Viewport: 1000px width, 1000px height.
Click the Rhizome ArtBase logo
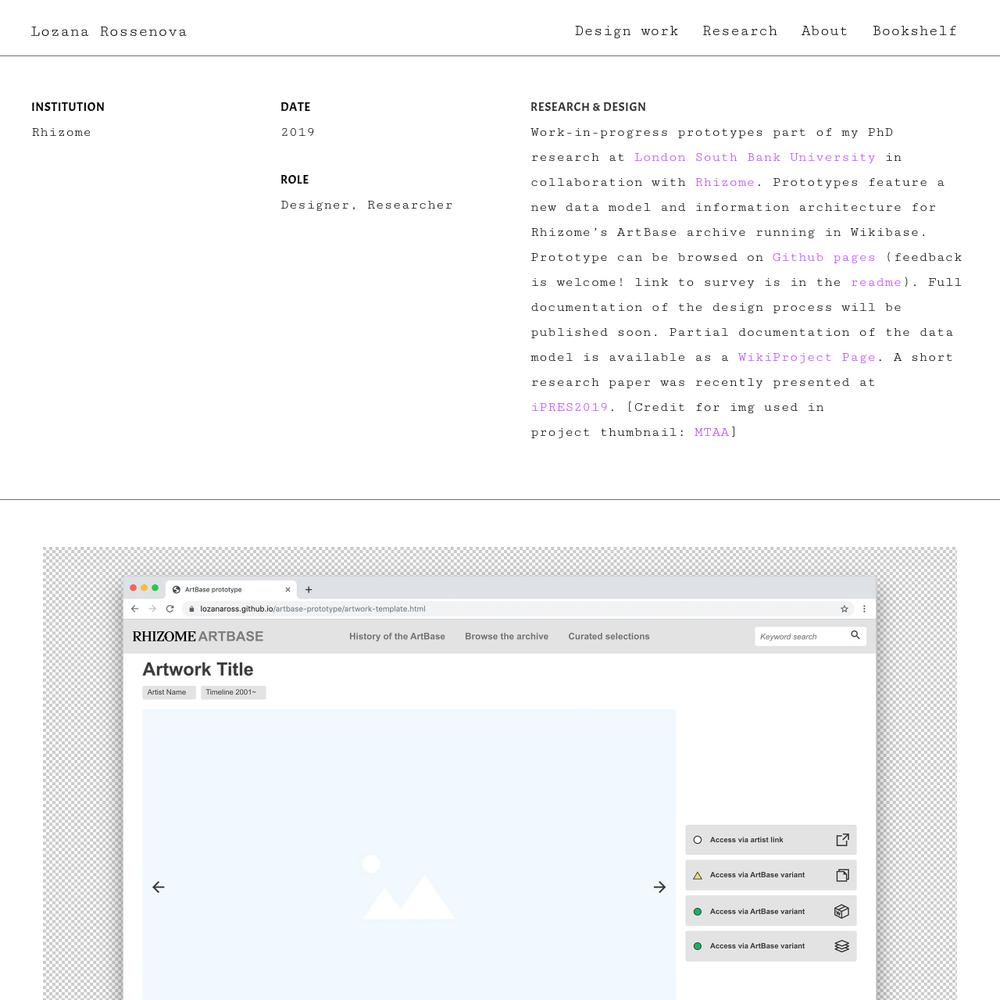point(198,636)
